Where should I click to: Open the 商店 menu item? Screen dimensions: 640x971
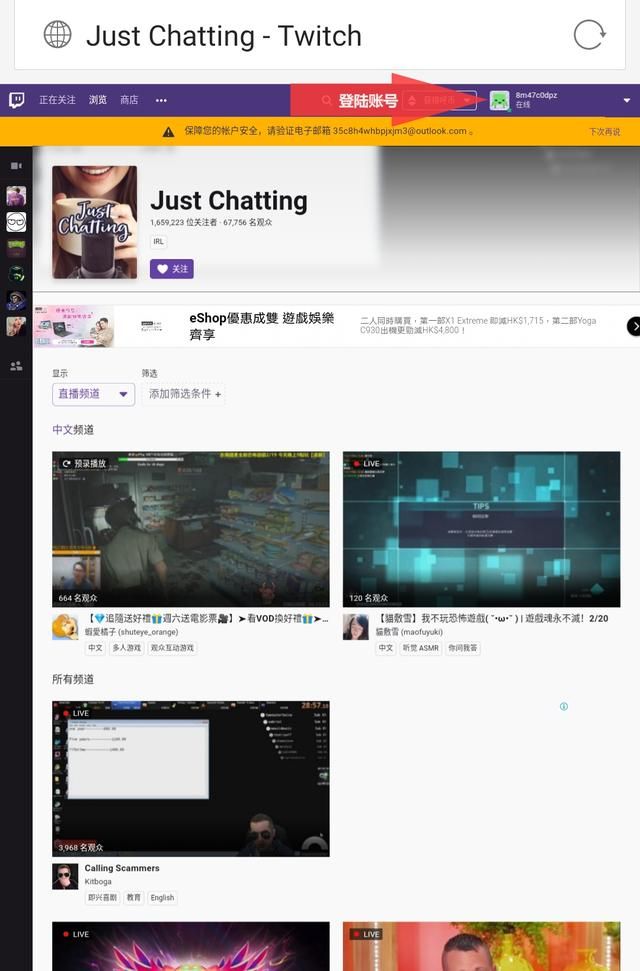(129, 100)
